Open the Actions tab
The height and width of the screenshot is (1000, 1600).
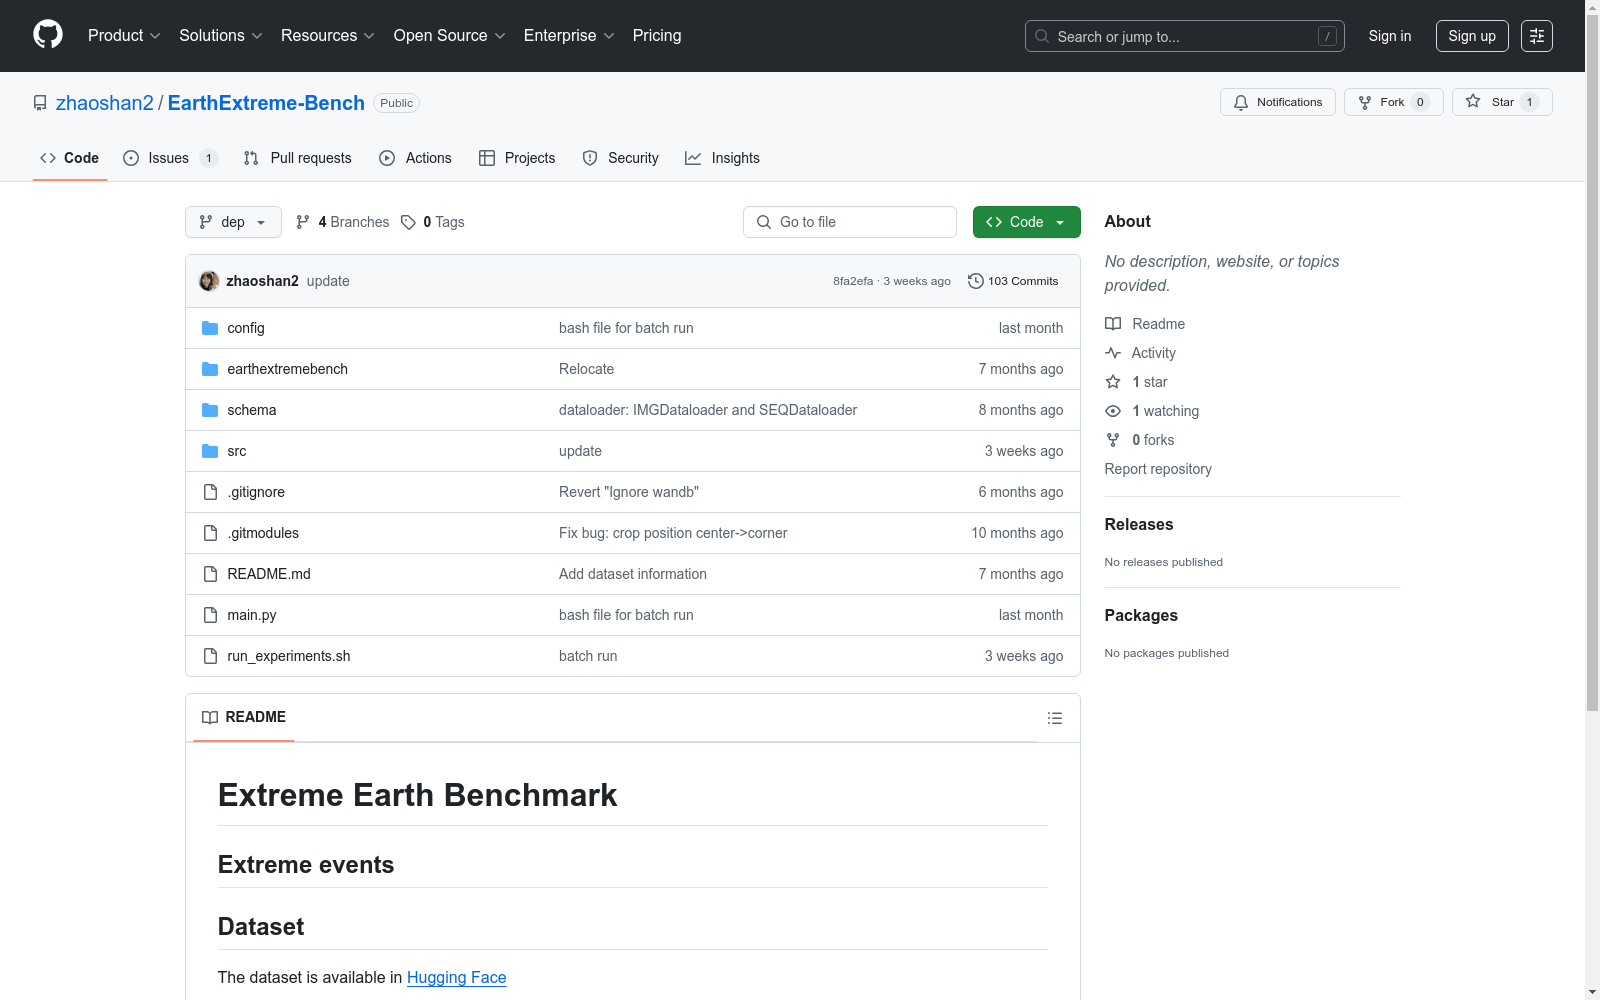416,158
